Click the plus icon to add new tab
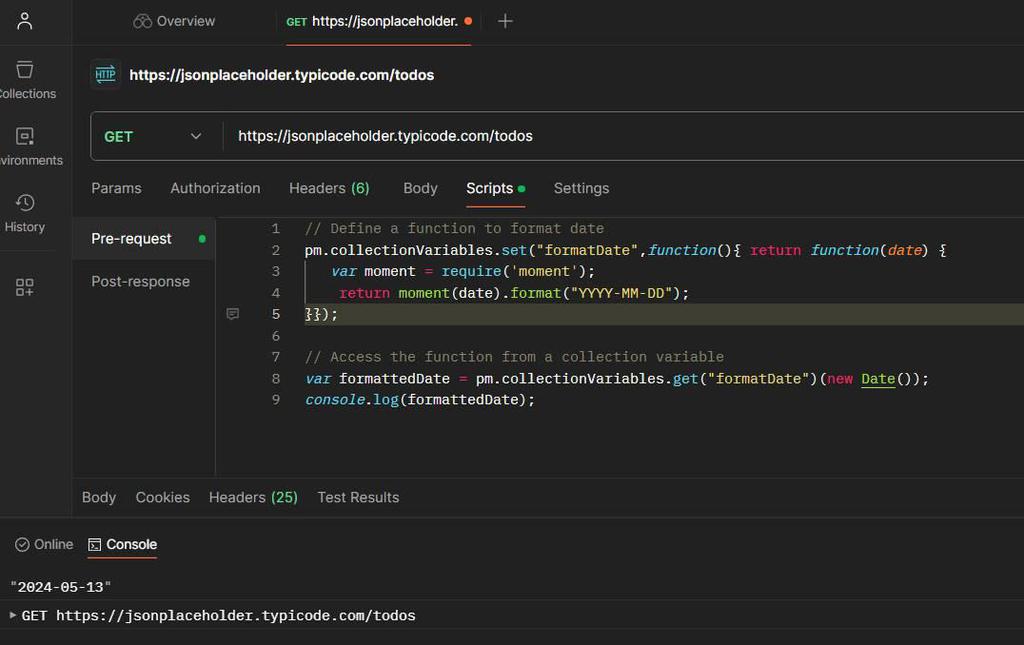 505,21
